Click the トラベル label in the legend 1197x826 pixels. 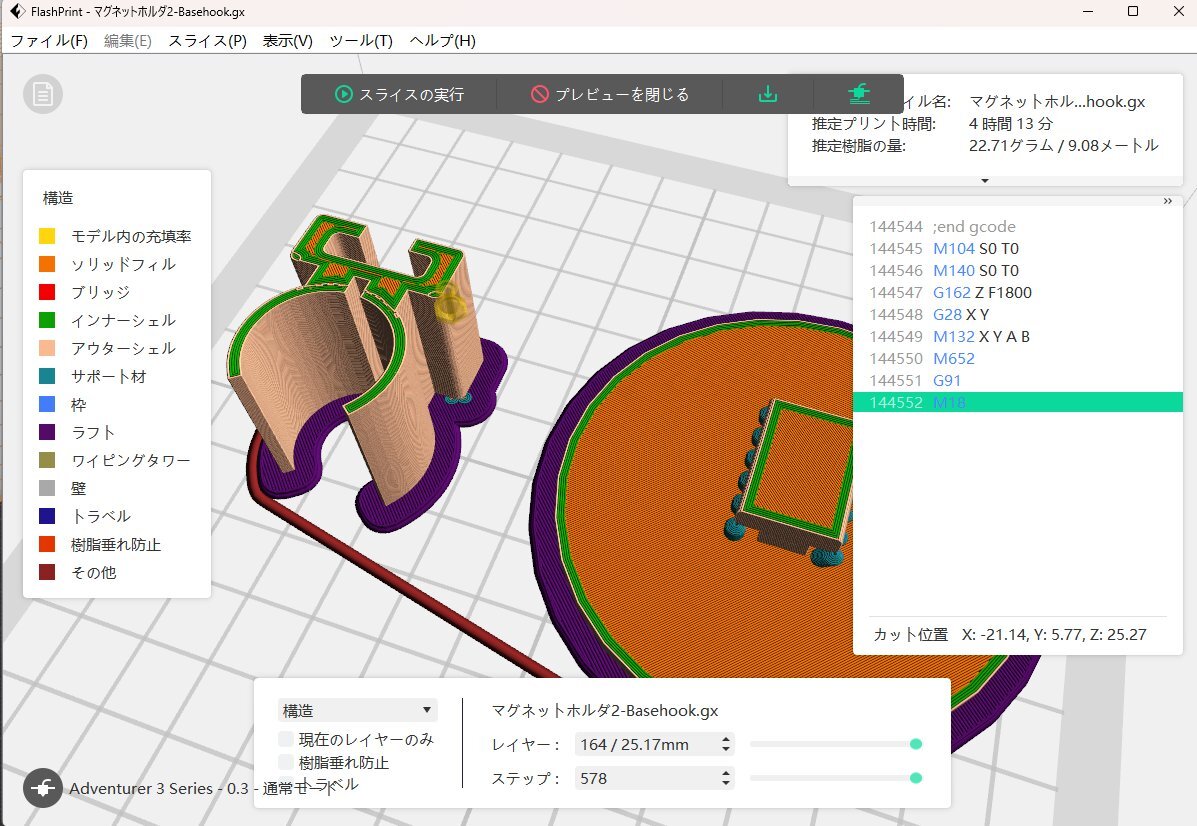click(x=101, y=516)
